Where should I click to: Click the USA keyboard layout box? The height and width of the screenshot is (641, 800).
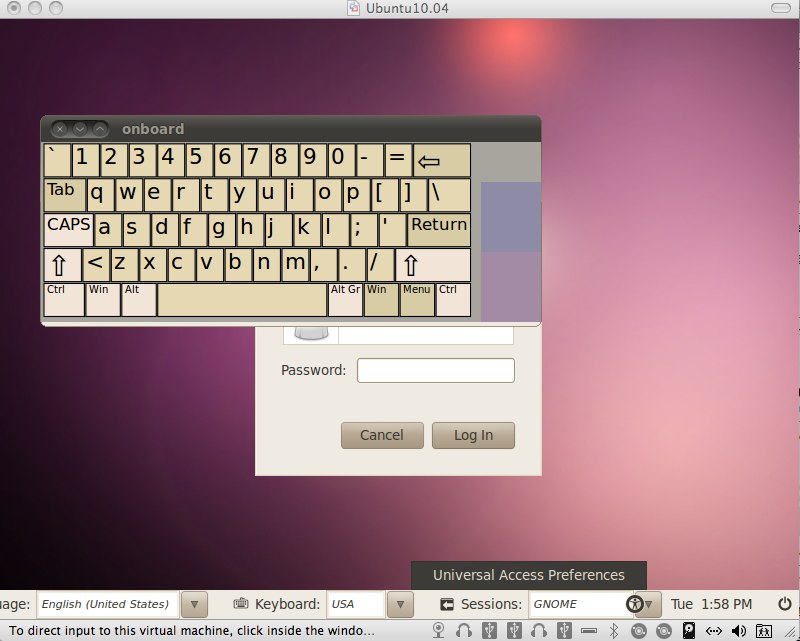click(356, 604)
